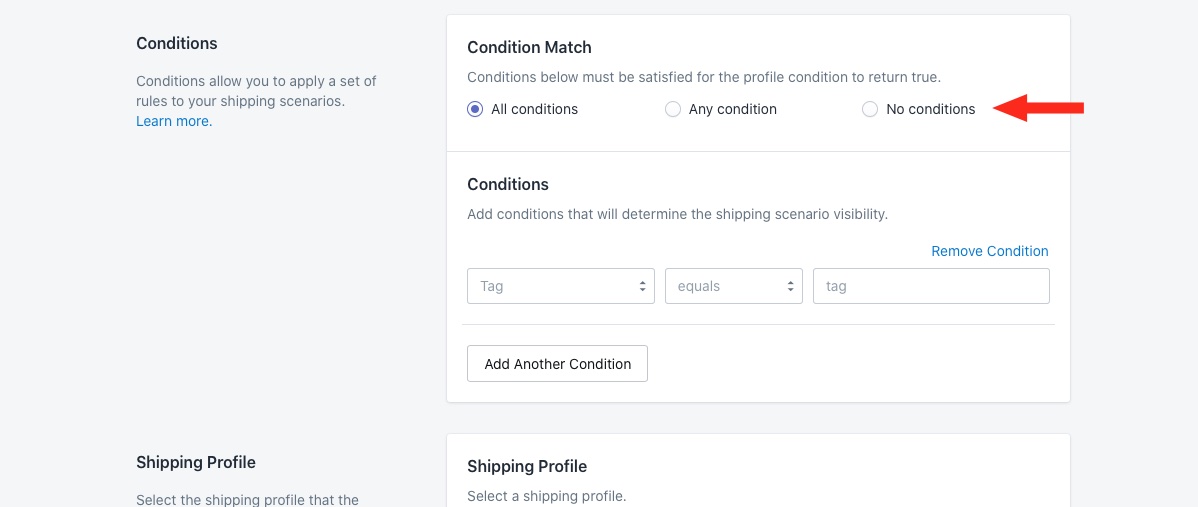Open the Learn more link
This screenshot has height=507, width=1198.
174,121
